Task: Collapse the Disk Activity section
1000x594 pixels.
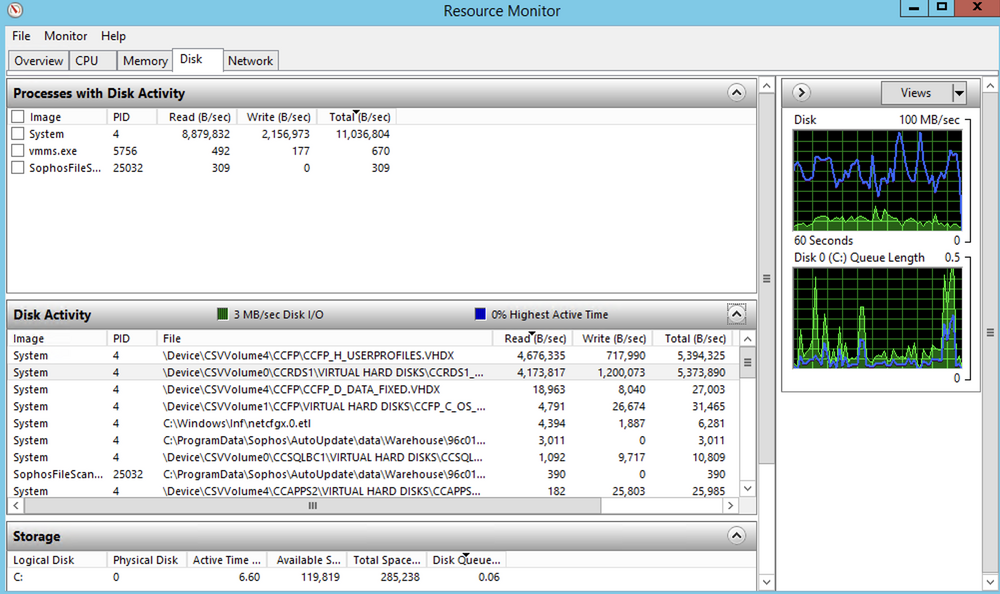Action: (x=736, y=314)
